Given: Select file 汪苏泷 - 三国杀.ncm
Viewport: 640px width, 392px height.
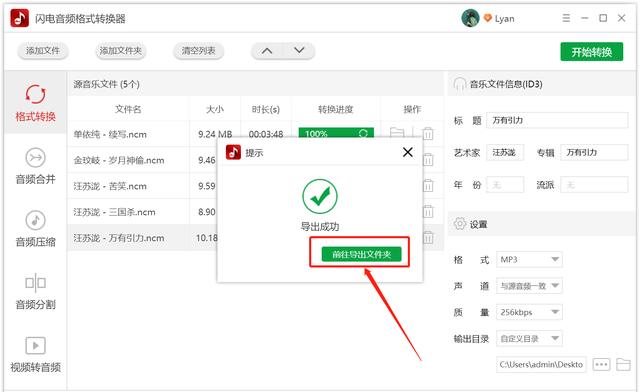Looking at the screenshot, I should click(x=114, y=212).
